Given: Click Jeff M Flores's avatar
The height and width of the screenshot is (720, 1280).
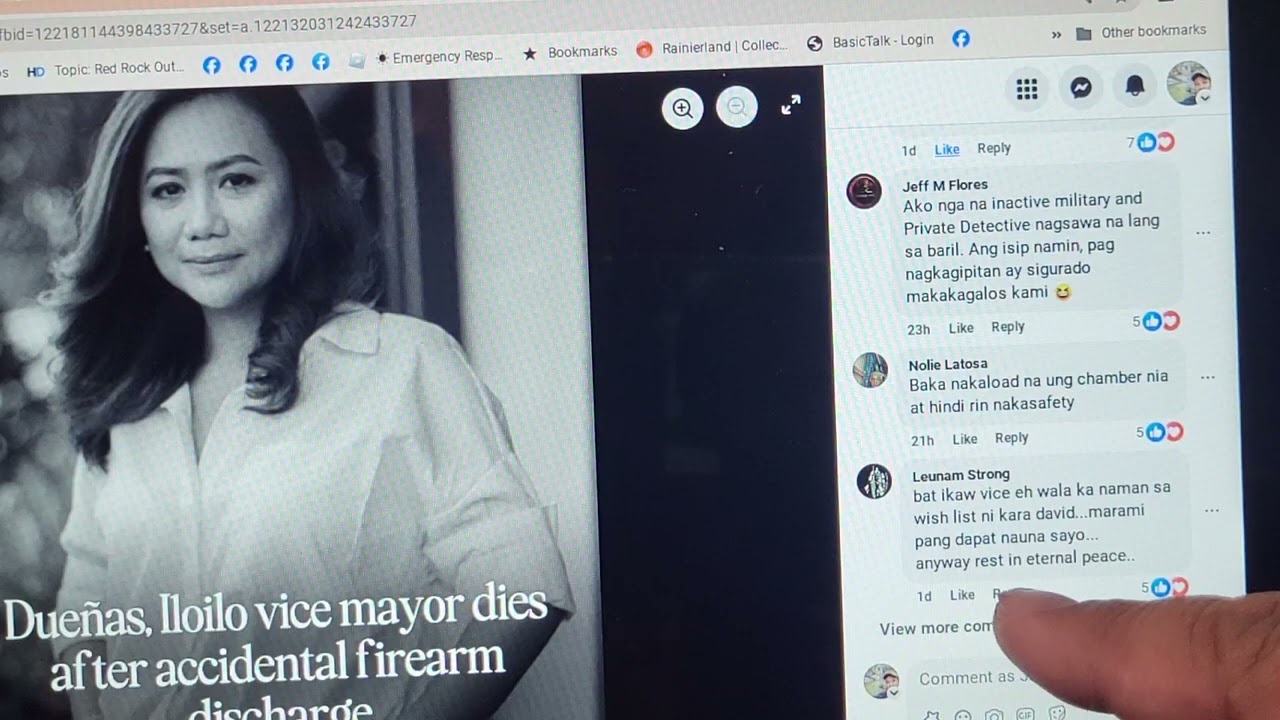Looking at the screenshot, I should tap(864, 191).
